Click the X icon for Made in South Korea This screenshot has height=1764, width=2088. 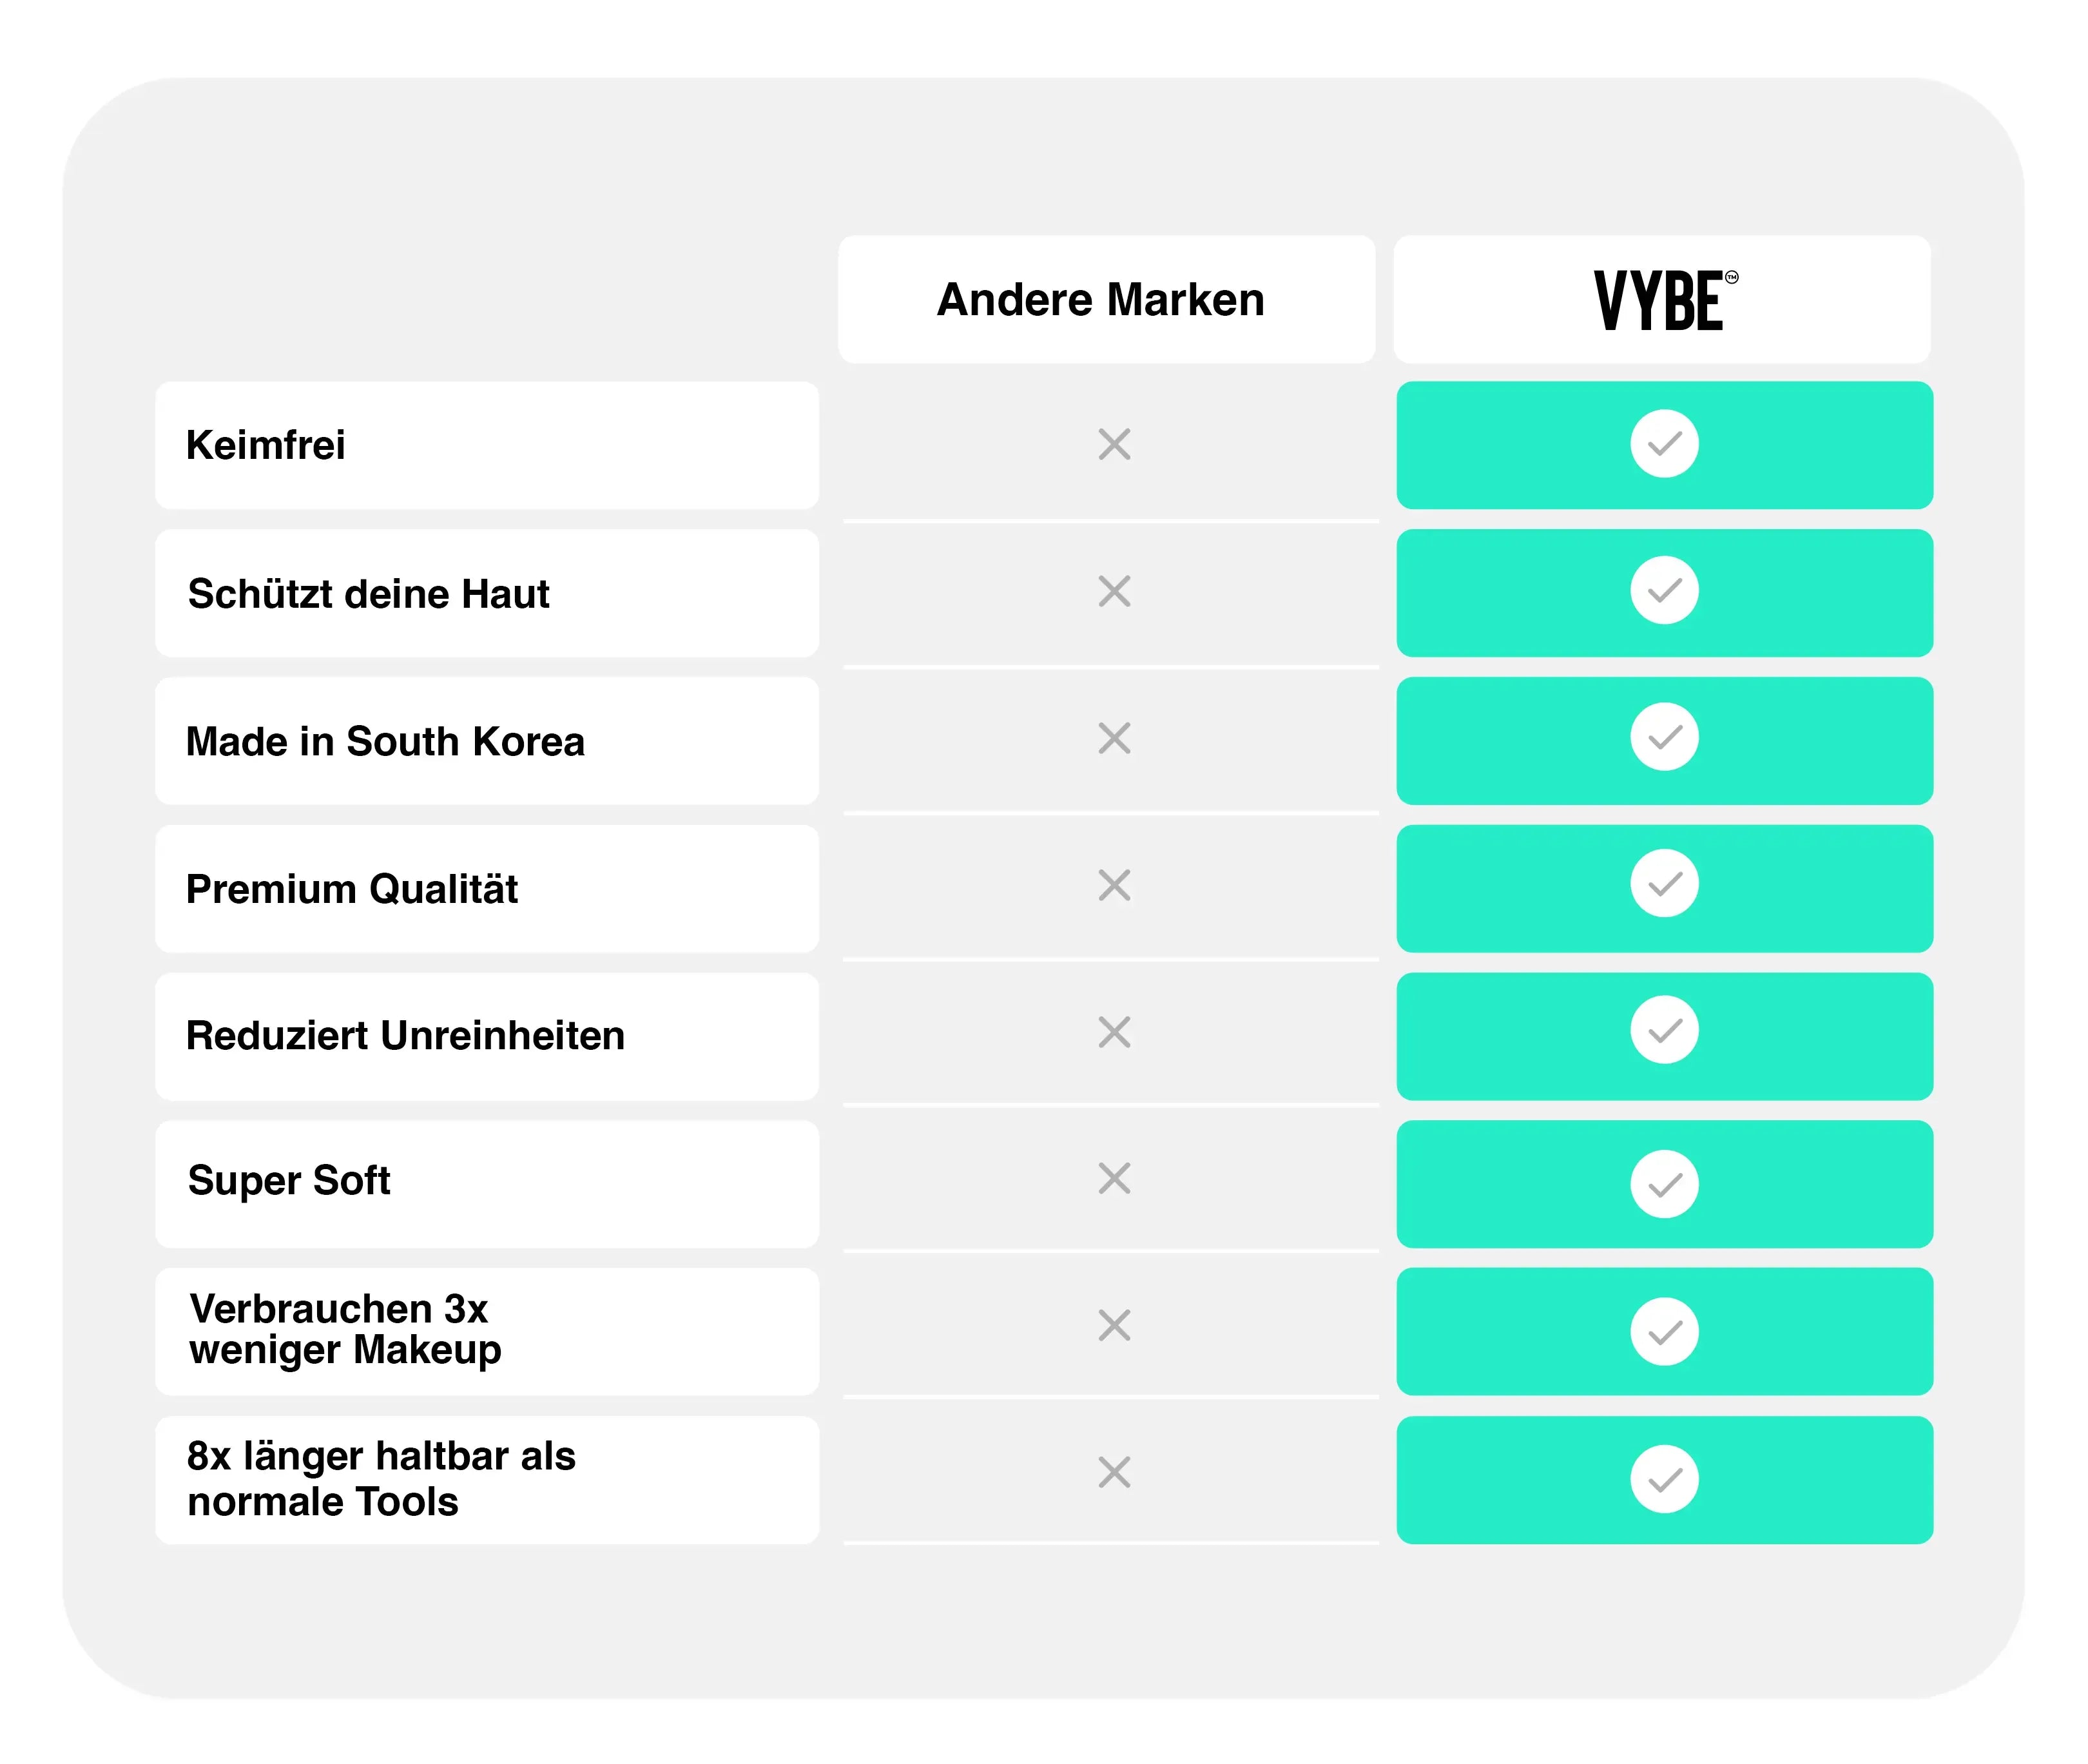pyautogui.click(x=1114, y=738)
